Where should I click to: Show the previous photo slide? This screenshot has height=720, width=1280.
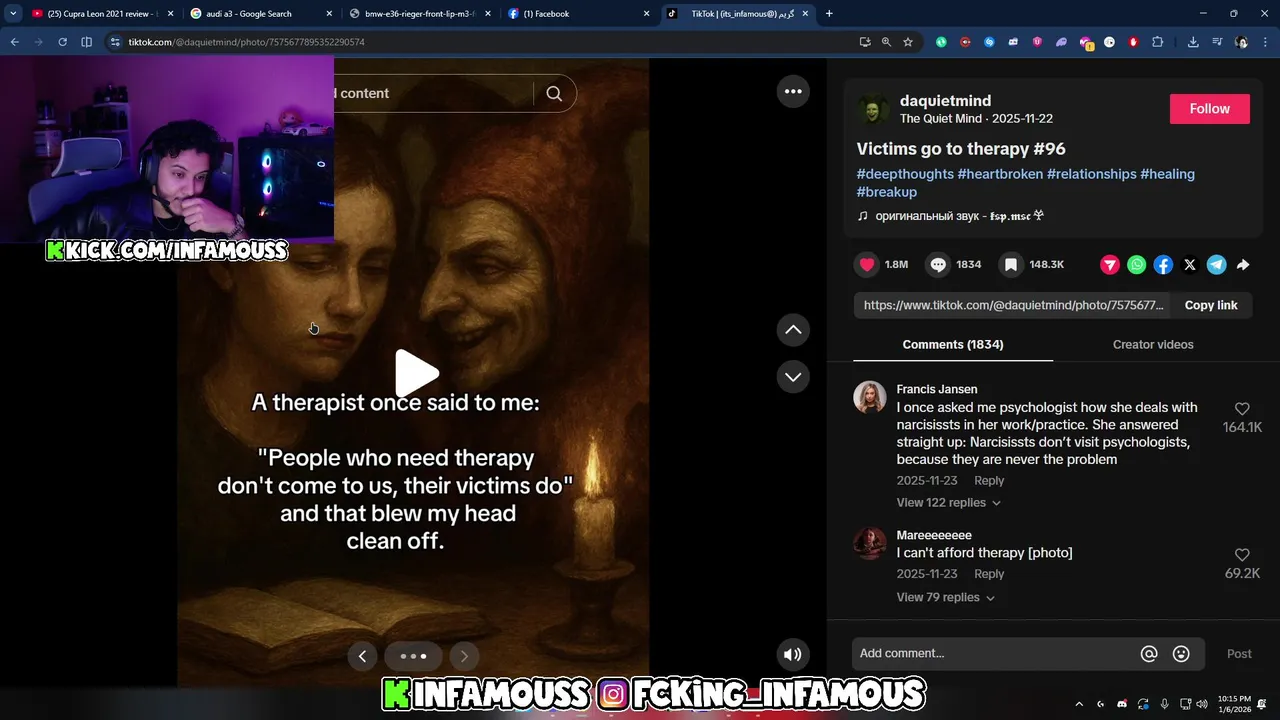(362, 656)
